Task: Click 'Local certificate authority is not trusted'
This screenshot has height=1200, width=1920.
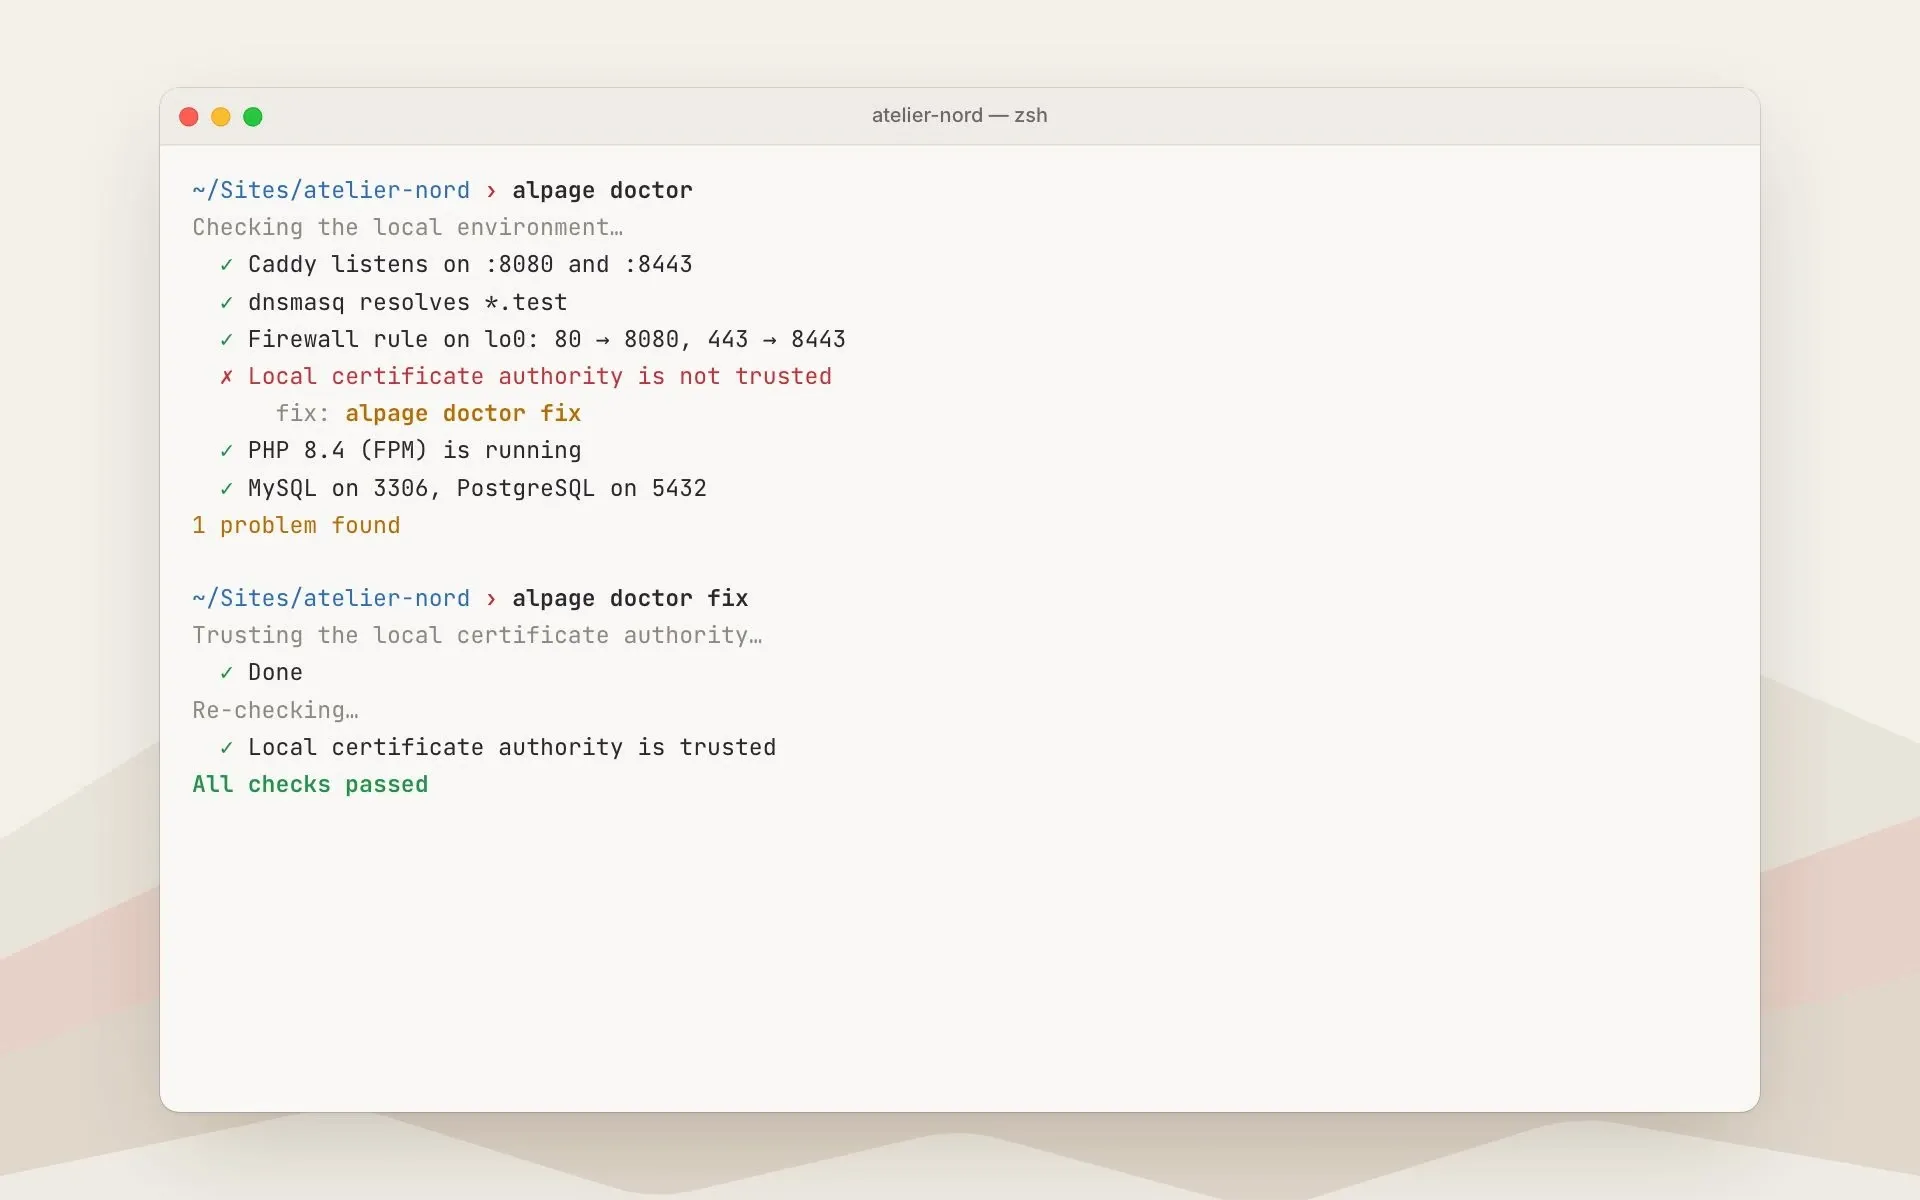Action: click(540, 376)
